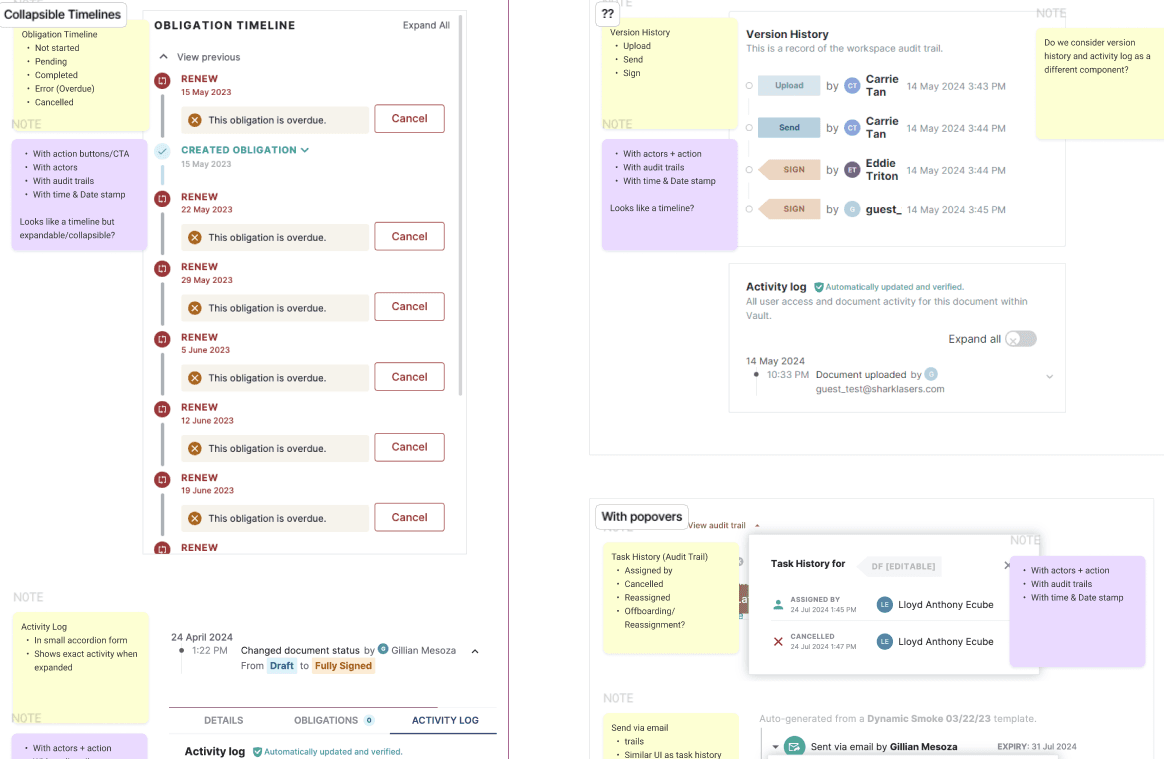Close the Task History popover
Viewport: 1164px width, 759px height.
click(x=1007, y=565)
